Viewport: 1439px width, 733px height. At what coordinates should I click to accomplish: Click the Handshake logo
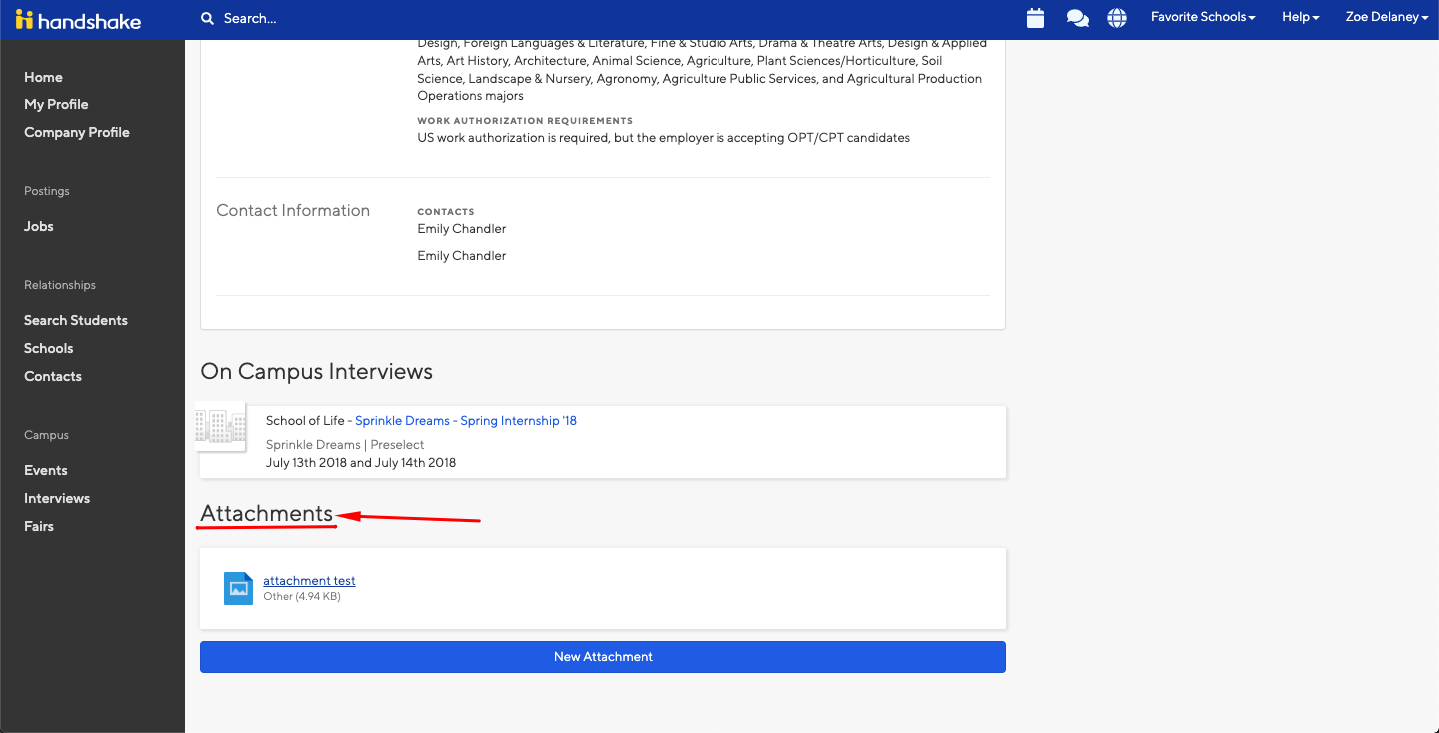[x=78, y=20]
